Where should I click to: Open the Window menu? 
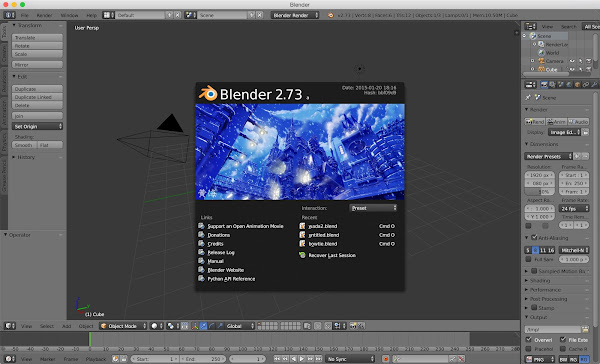[x=69, y=15]
